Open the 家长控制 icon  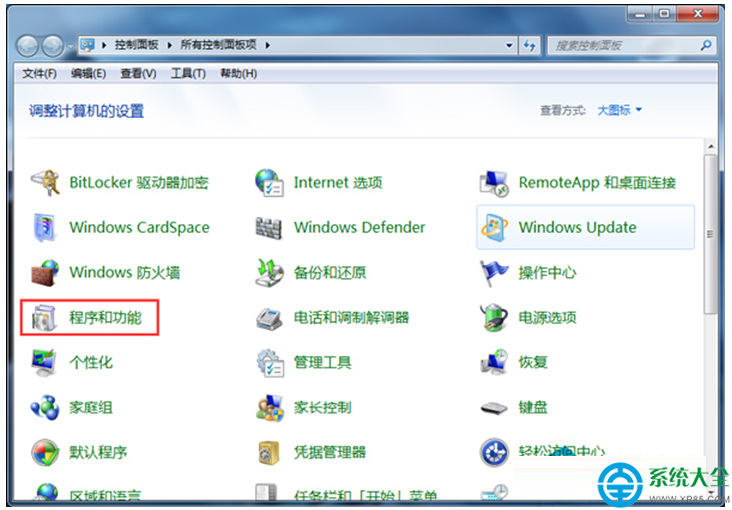tap(270, 407)
